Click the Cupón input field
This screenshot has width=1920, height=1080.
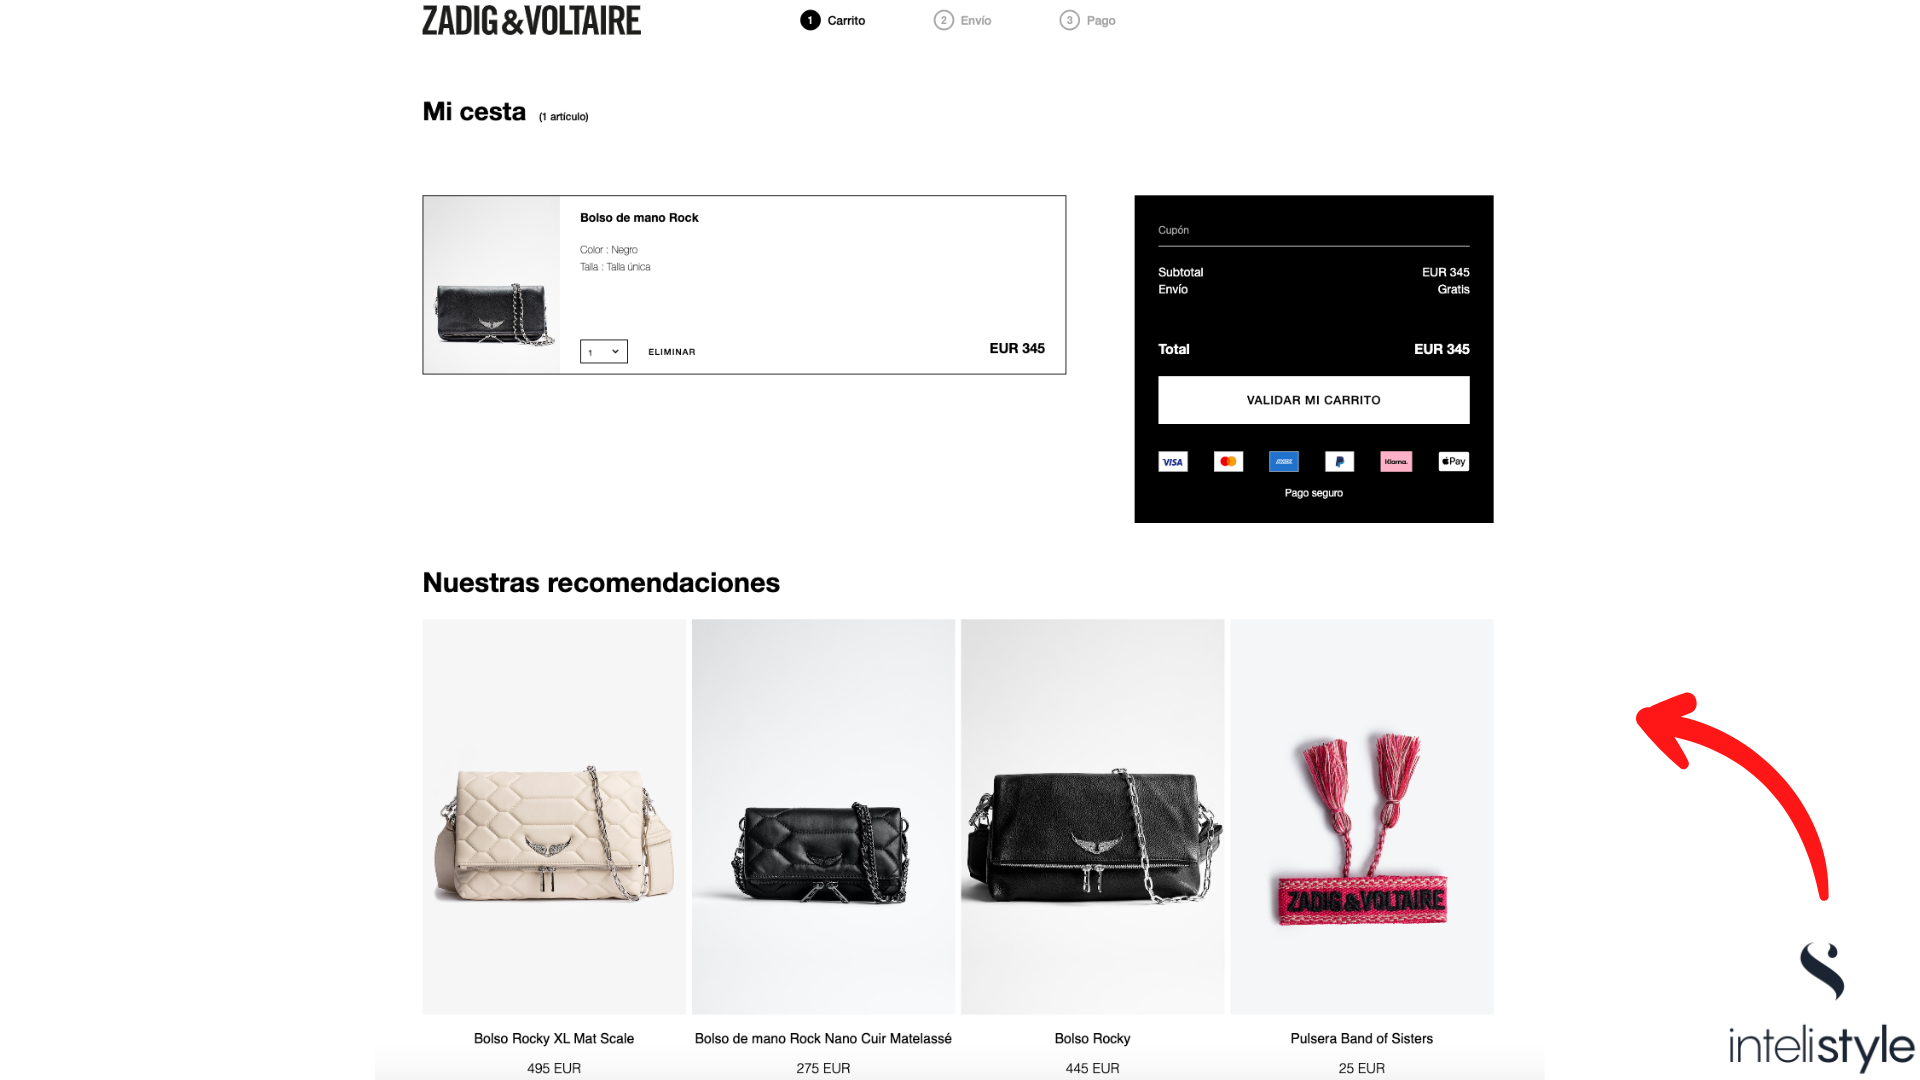tap(1314, 231)
